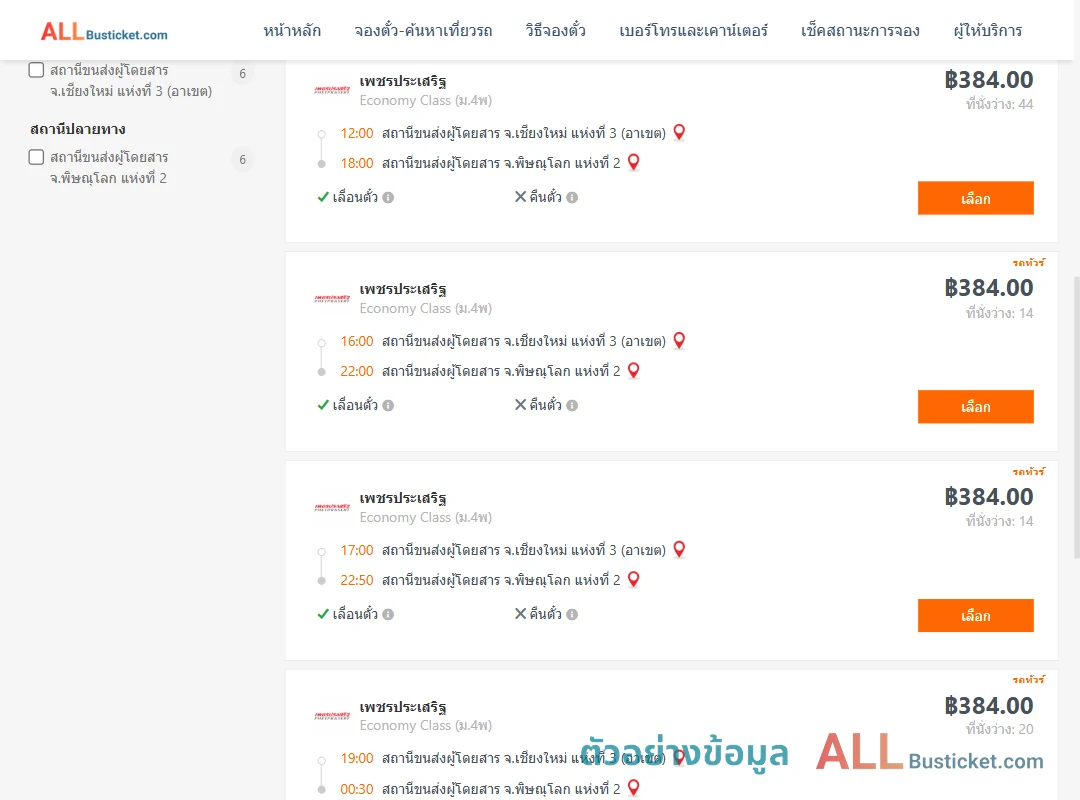
Task: Click operator logo on the 17:00 trip card
Action: [x=332, y=507]
